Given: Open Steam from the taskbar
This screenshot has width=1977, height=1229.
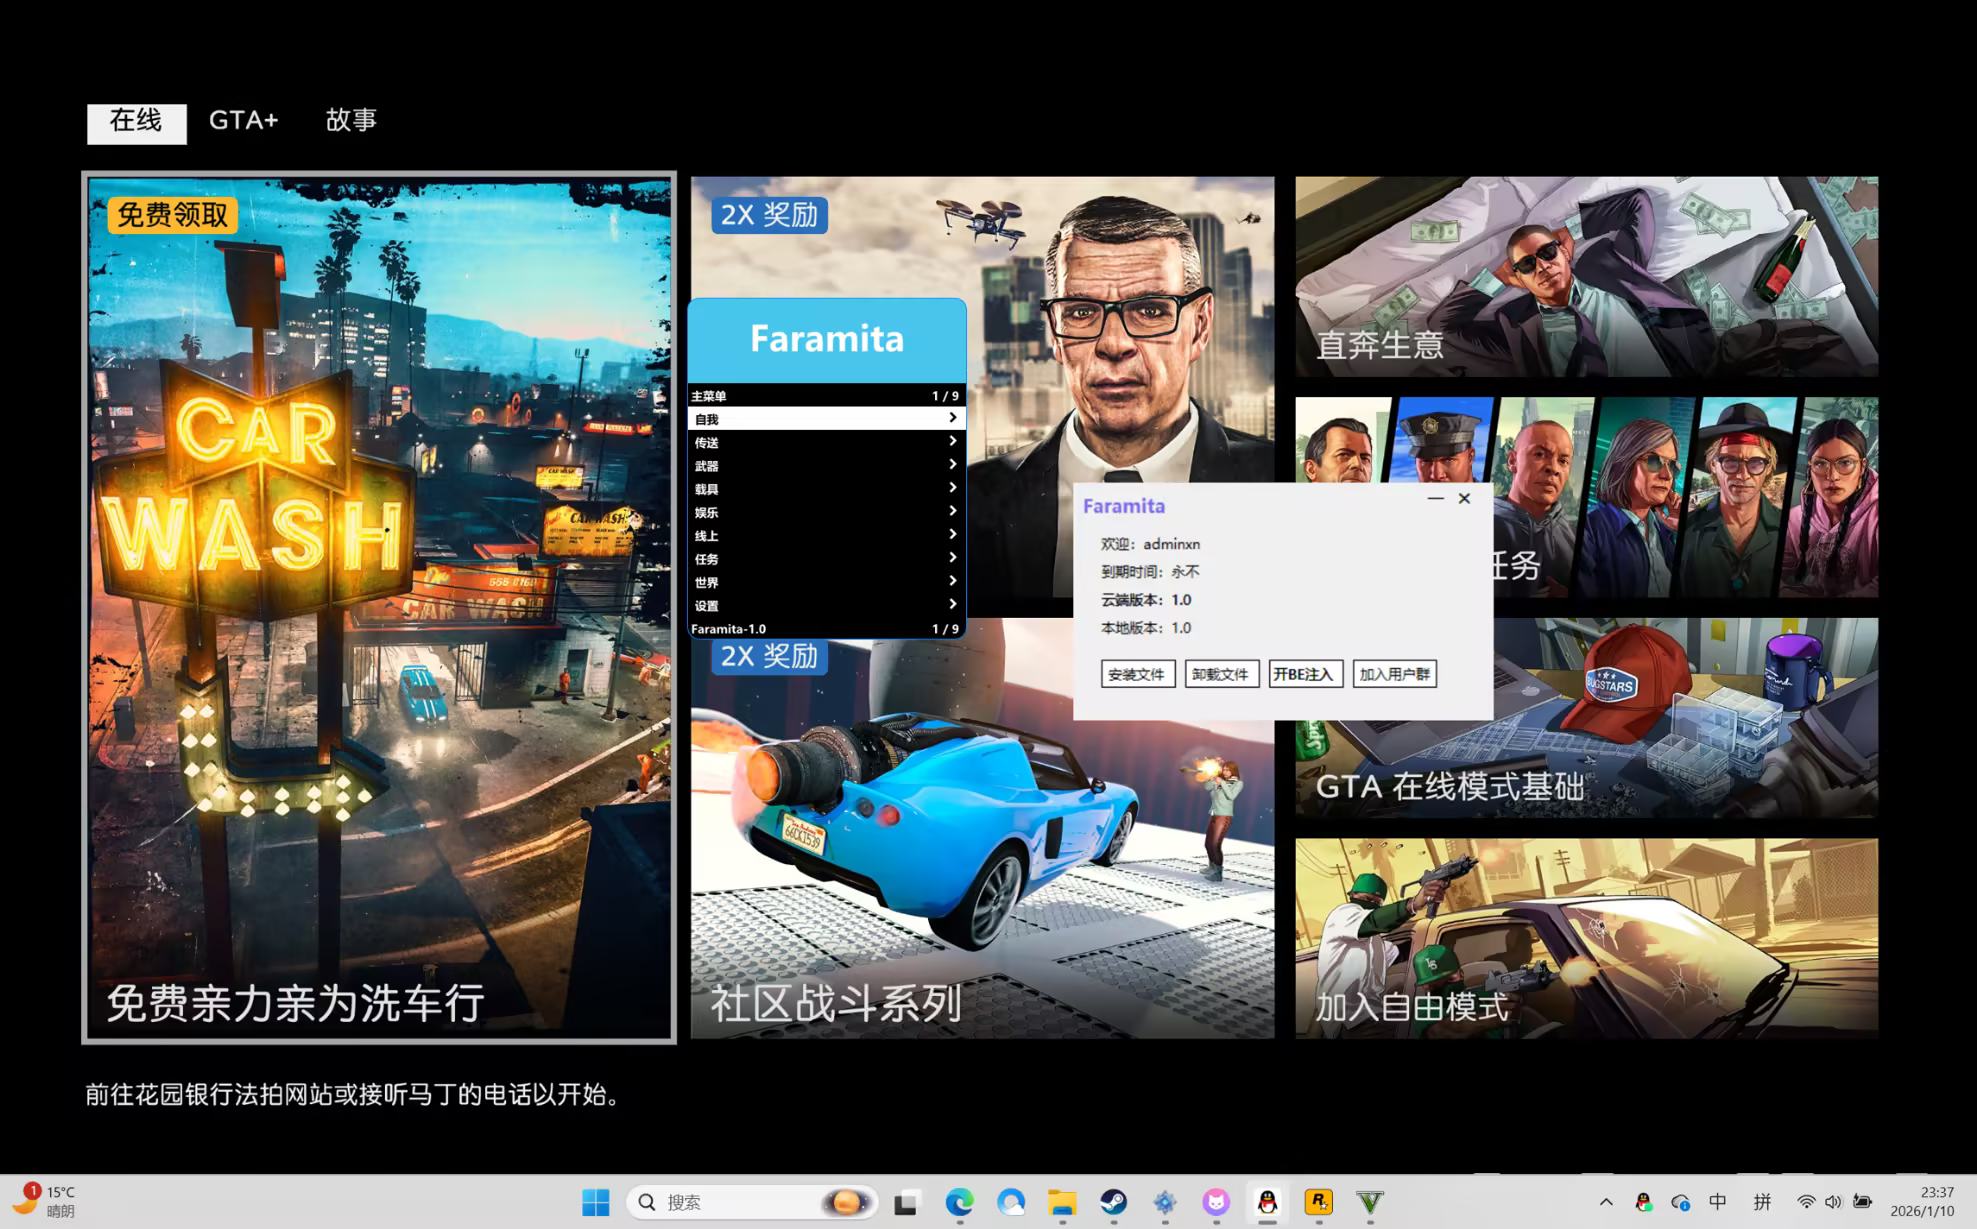Looking at the screenshot, I should pos(1113,1202).
